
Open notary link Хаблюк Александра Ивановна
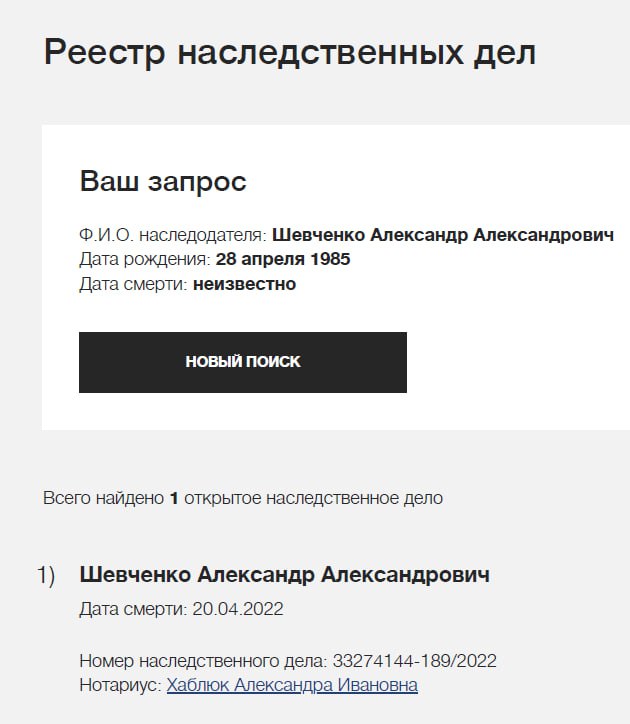292,685
